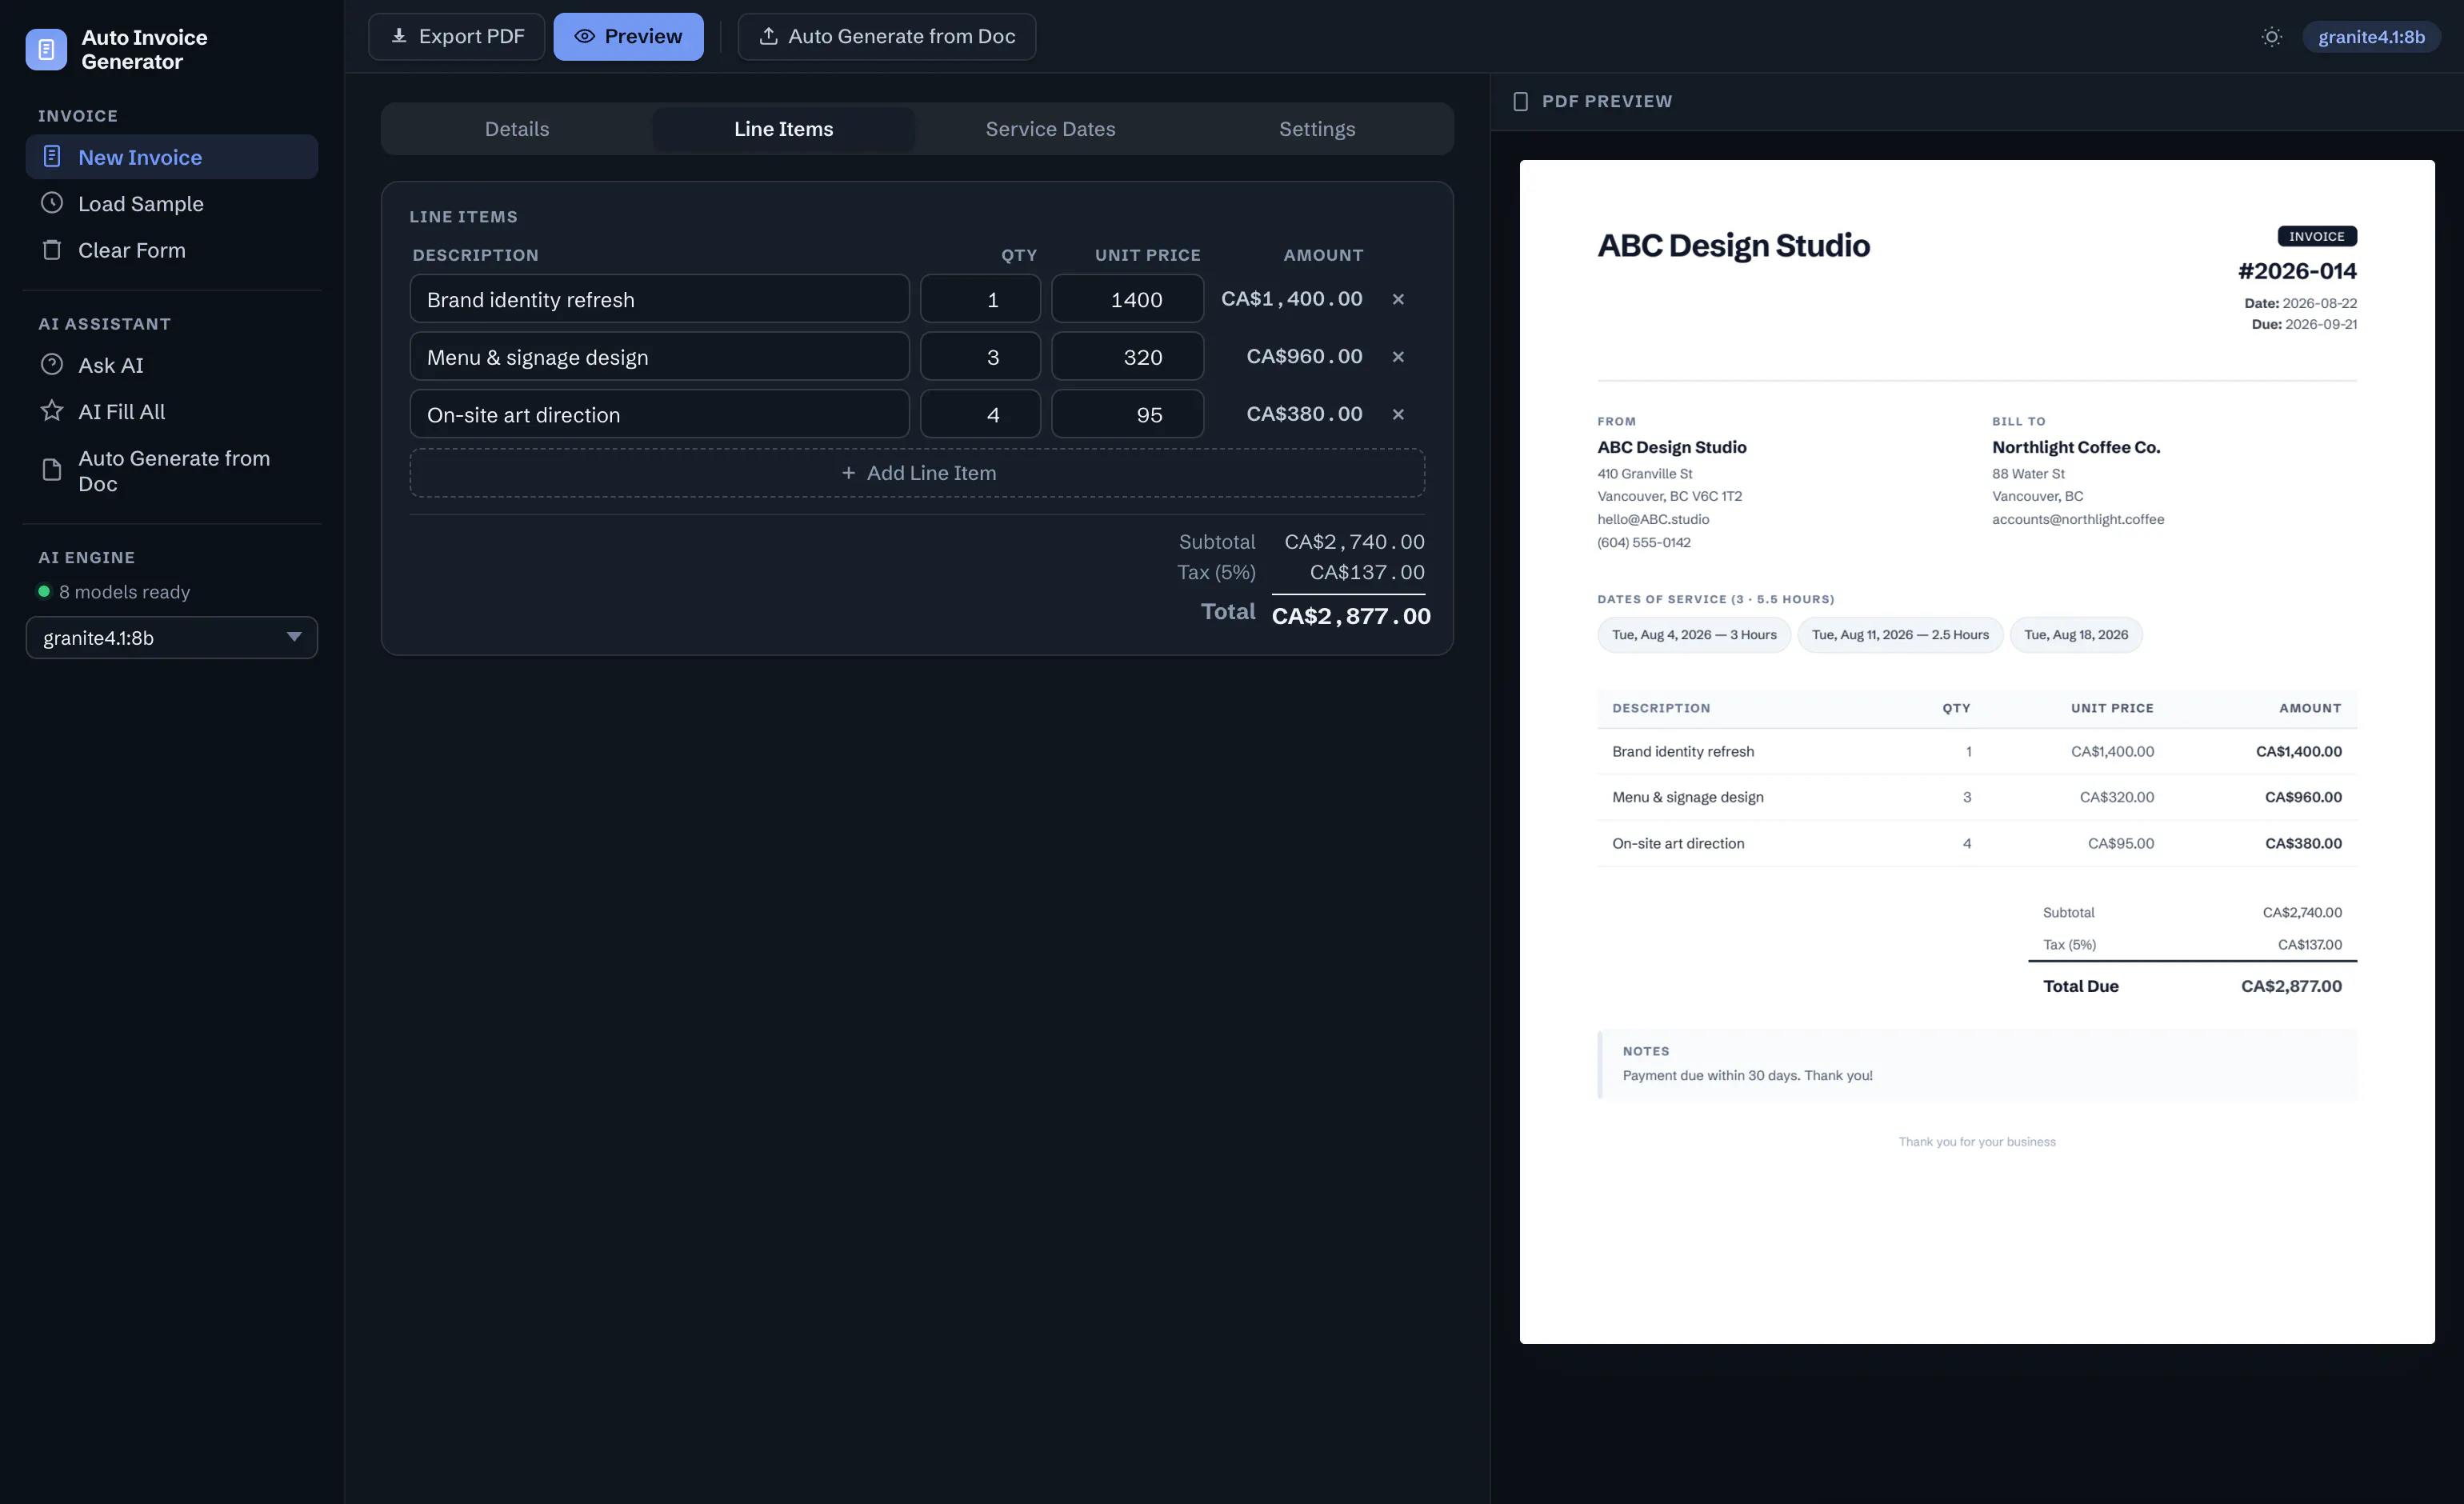This screenshot has height=1504, width=2464.
Task: Click the PDF PREVIEW panel title
Action: (1606, 101)
